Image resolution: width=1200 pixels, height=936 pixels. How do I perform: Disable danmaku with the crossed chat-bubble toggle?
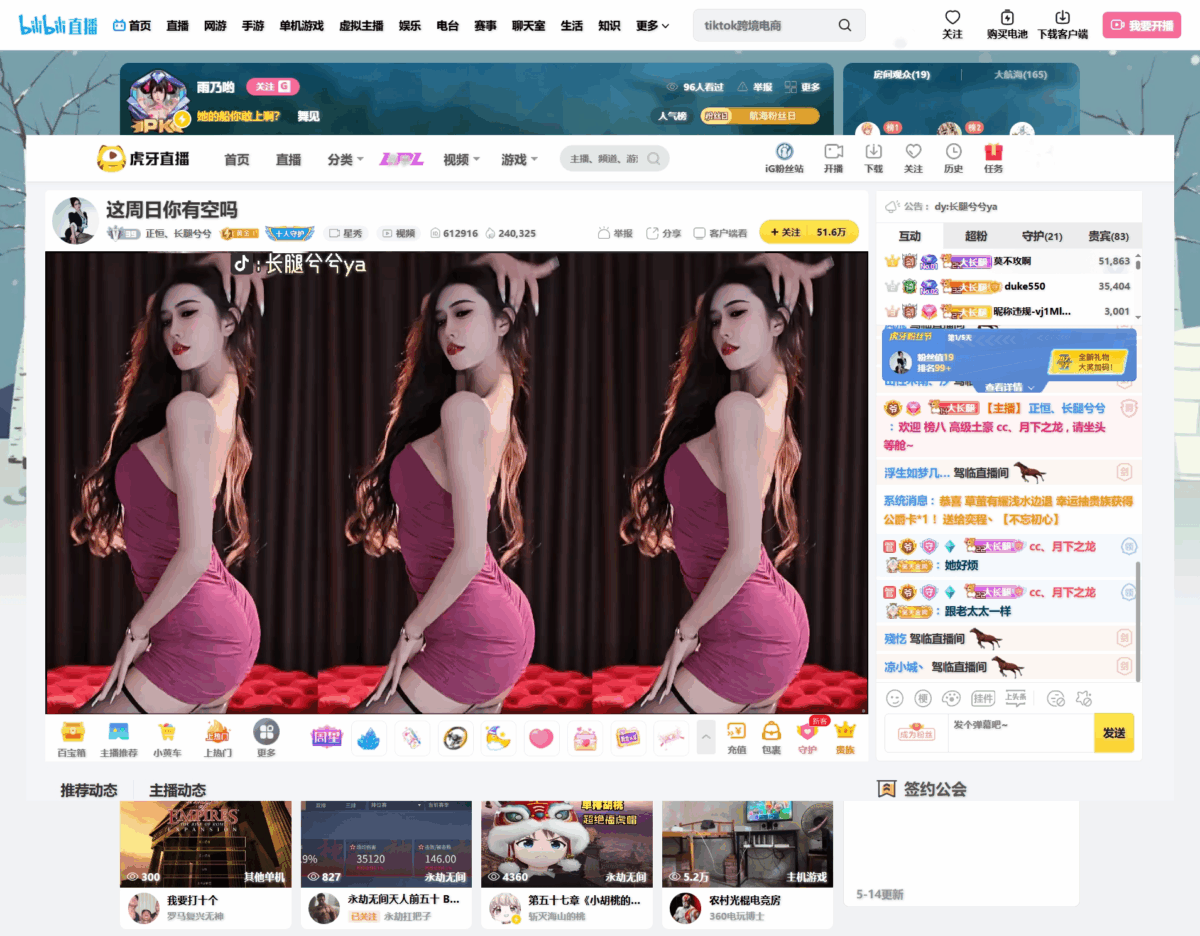[1056, 700]
